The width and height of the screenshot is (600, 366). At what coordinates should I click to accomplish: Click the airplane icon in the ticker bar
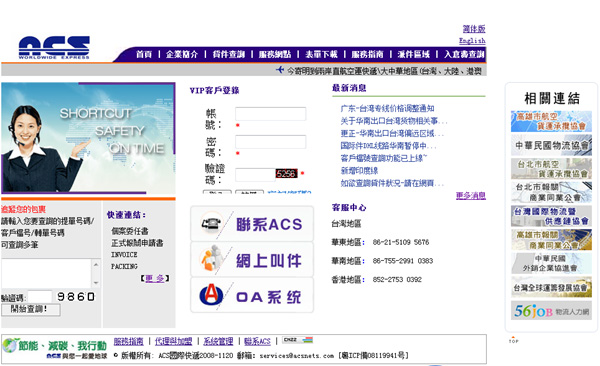pyautogui.click(x=280, y=70)
